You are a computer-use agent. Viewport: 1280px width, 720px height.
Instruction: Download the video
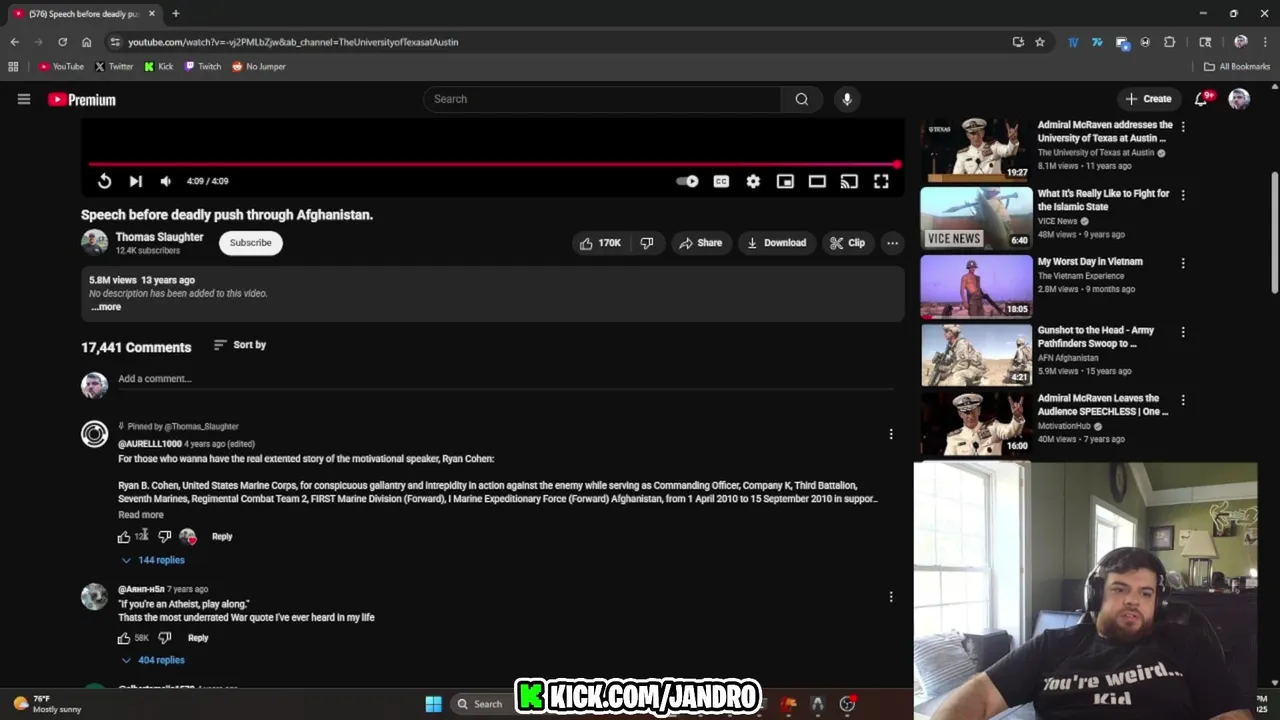(x=776, y=243)
